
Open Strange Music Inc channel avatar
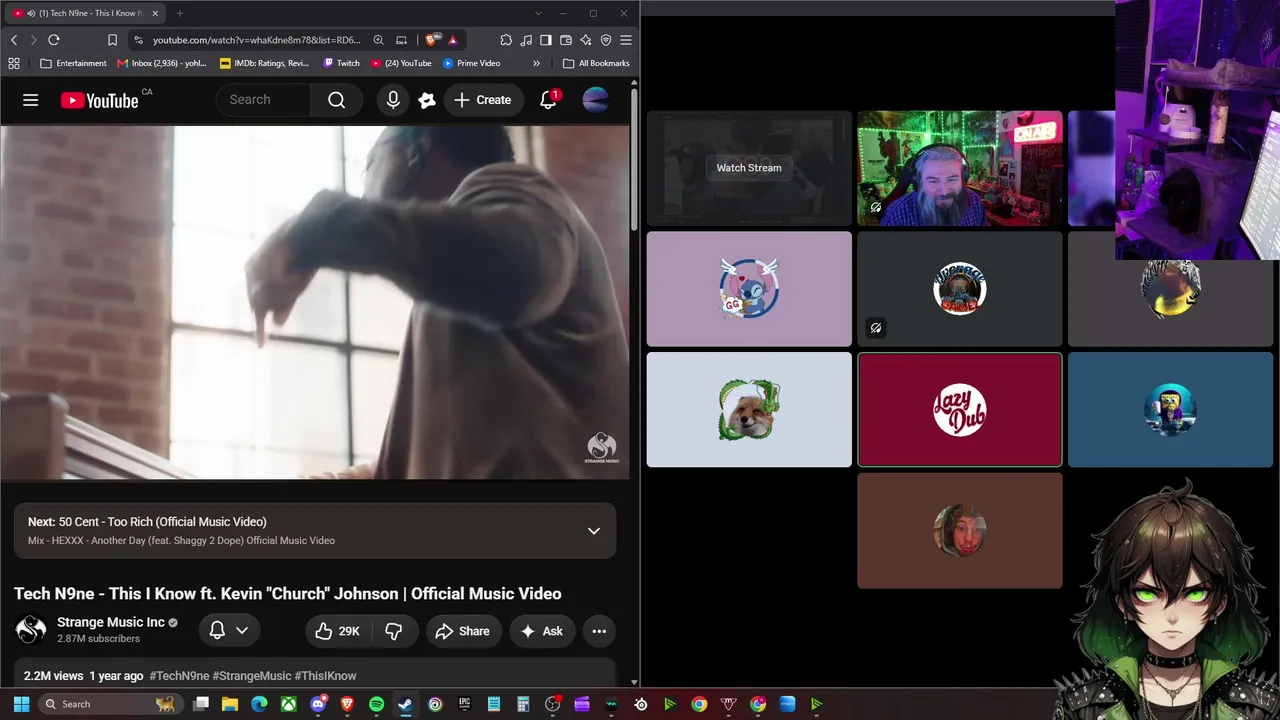[31, 629]
